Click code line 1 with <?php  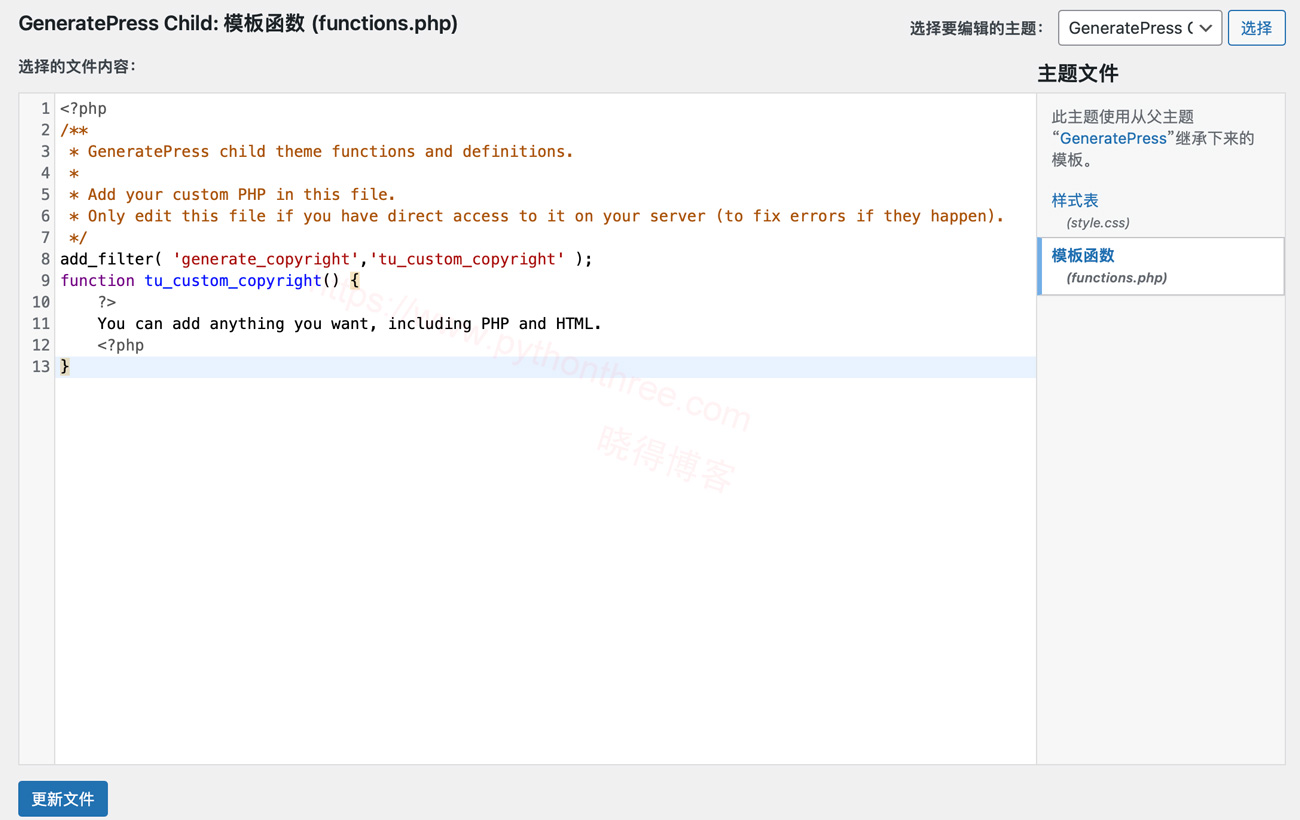(83, 108)
